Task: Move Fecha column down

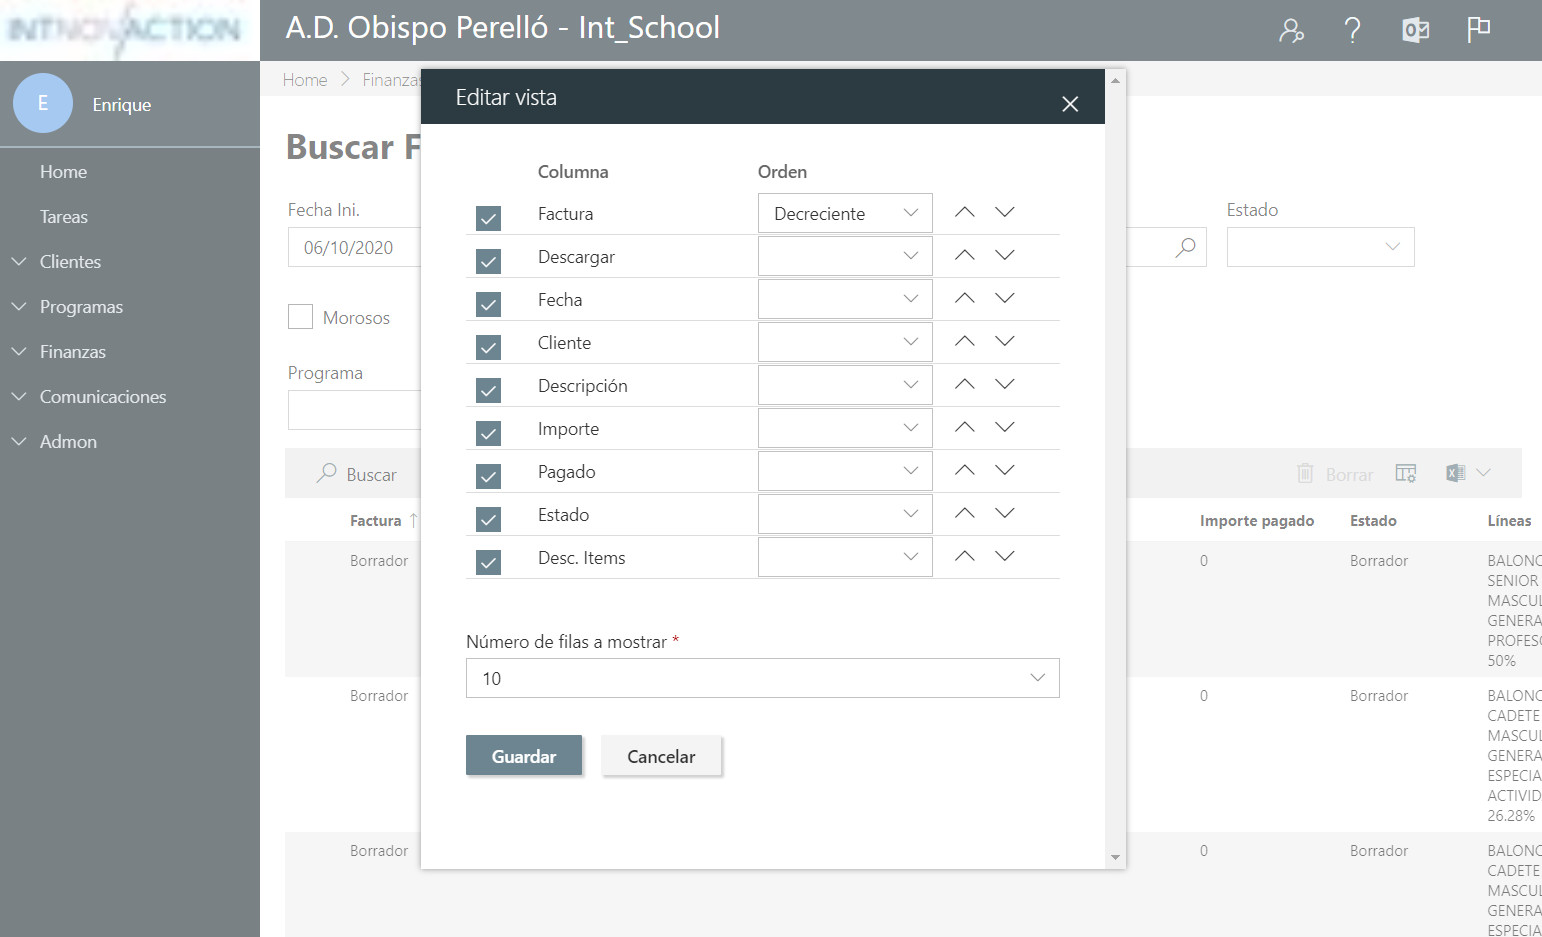Action: 1005,298
